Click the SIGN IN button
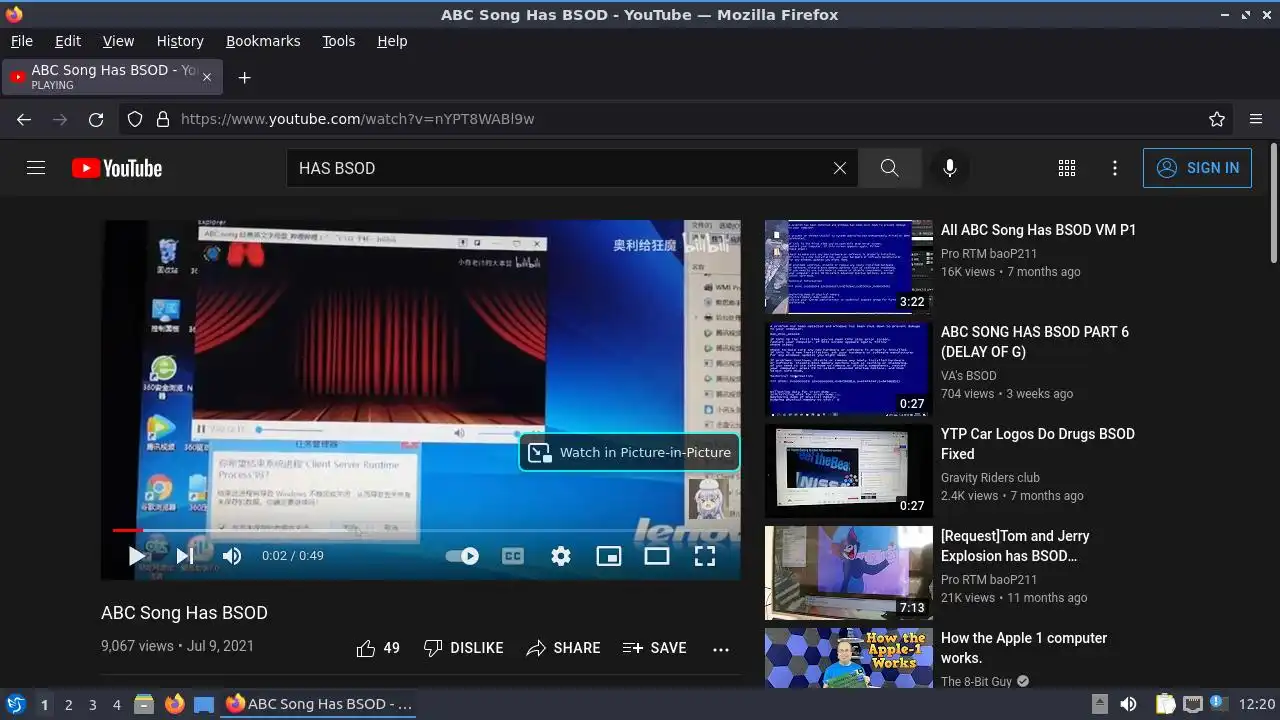 tap(1197, 168)
